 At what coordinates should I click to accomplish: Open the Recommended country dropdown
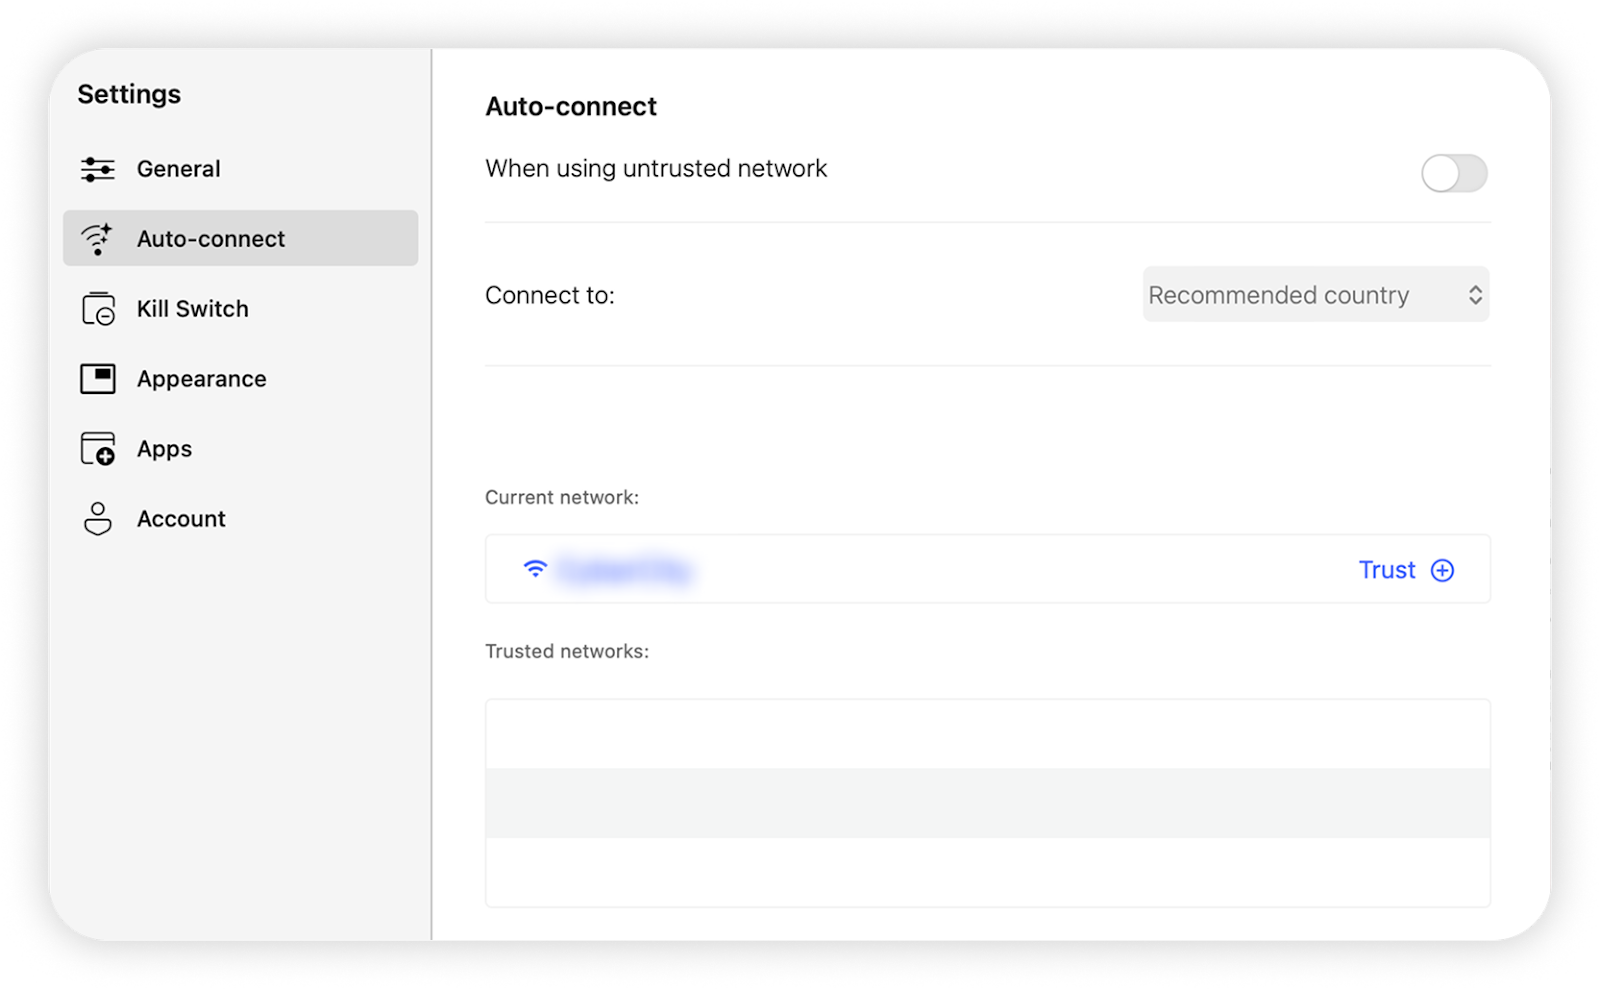click(1314, 295)
